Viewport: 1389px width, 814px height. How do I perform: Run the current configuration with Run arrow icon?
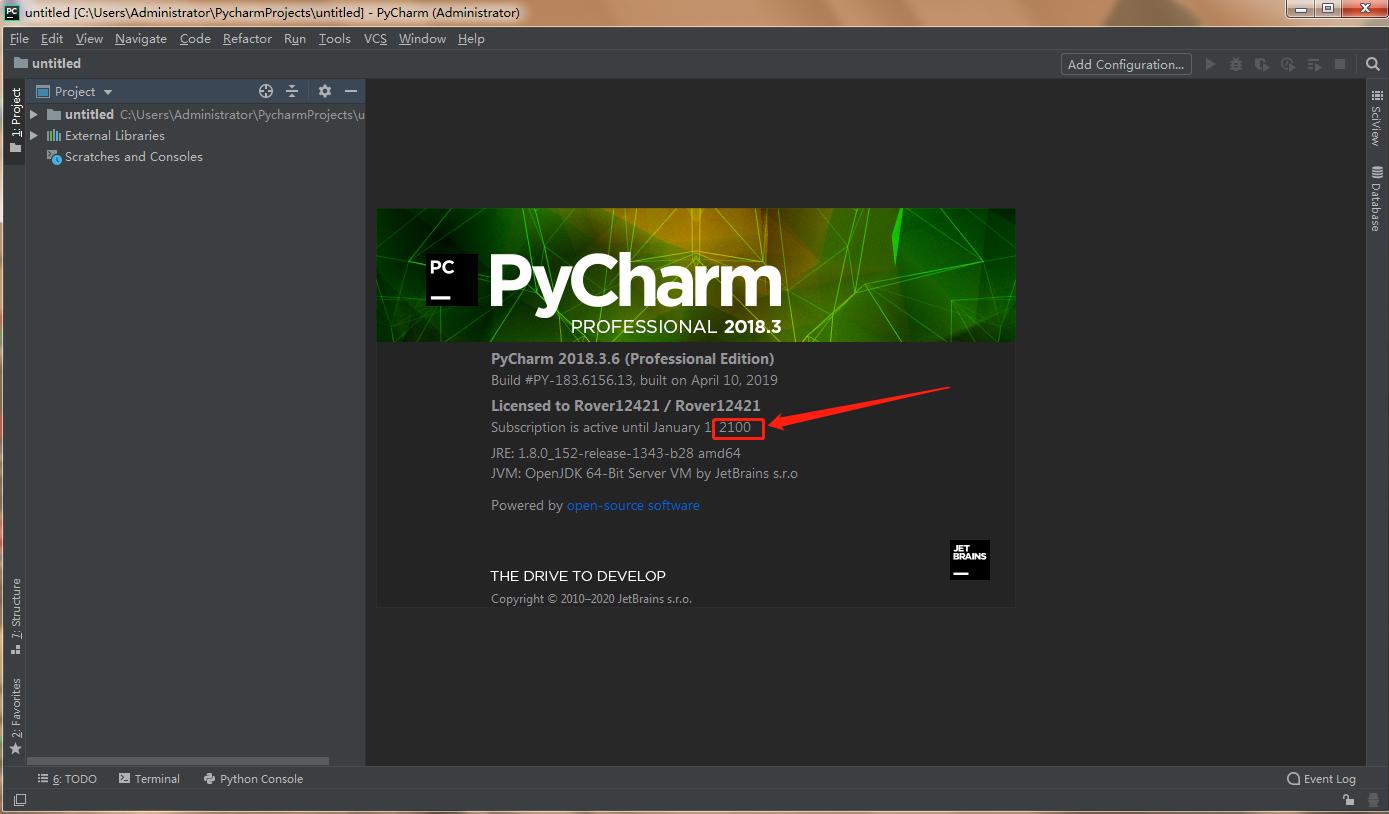pos(1210,63)
